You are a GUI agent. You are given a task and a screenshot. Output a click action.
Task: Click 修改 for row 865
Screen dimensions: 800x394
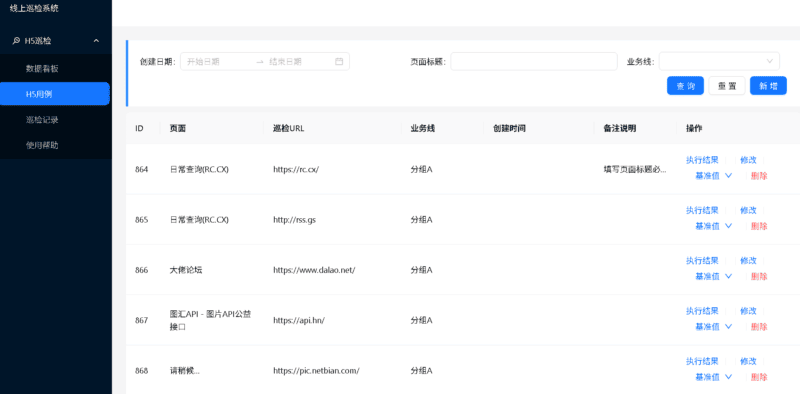(x=748, y=210)
